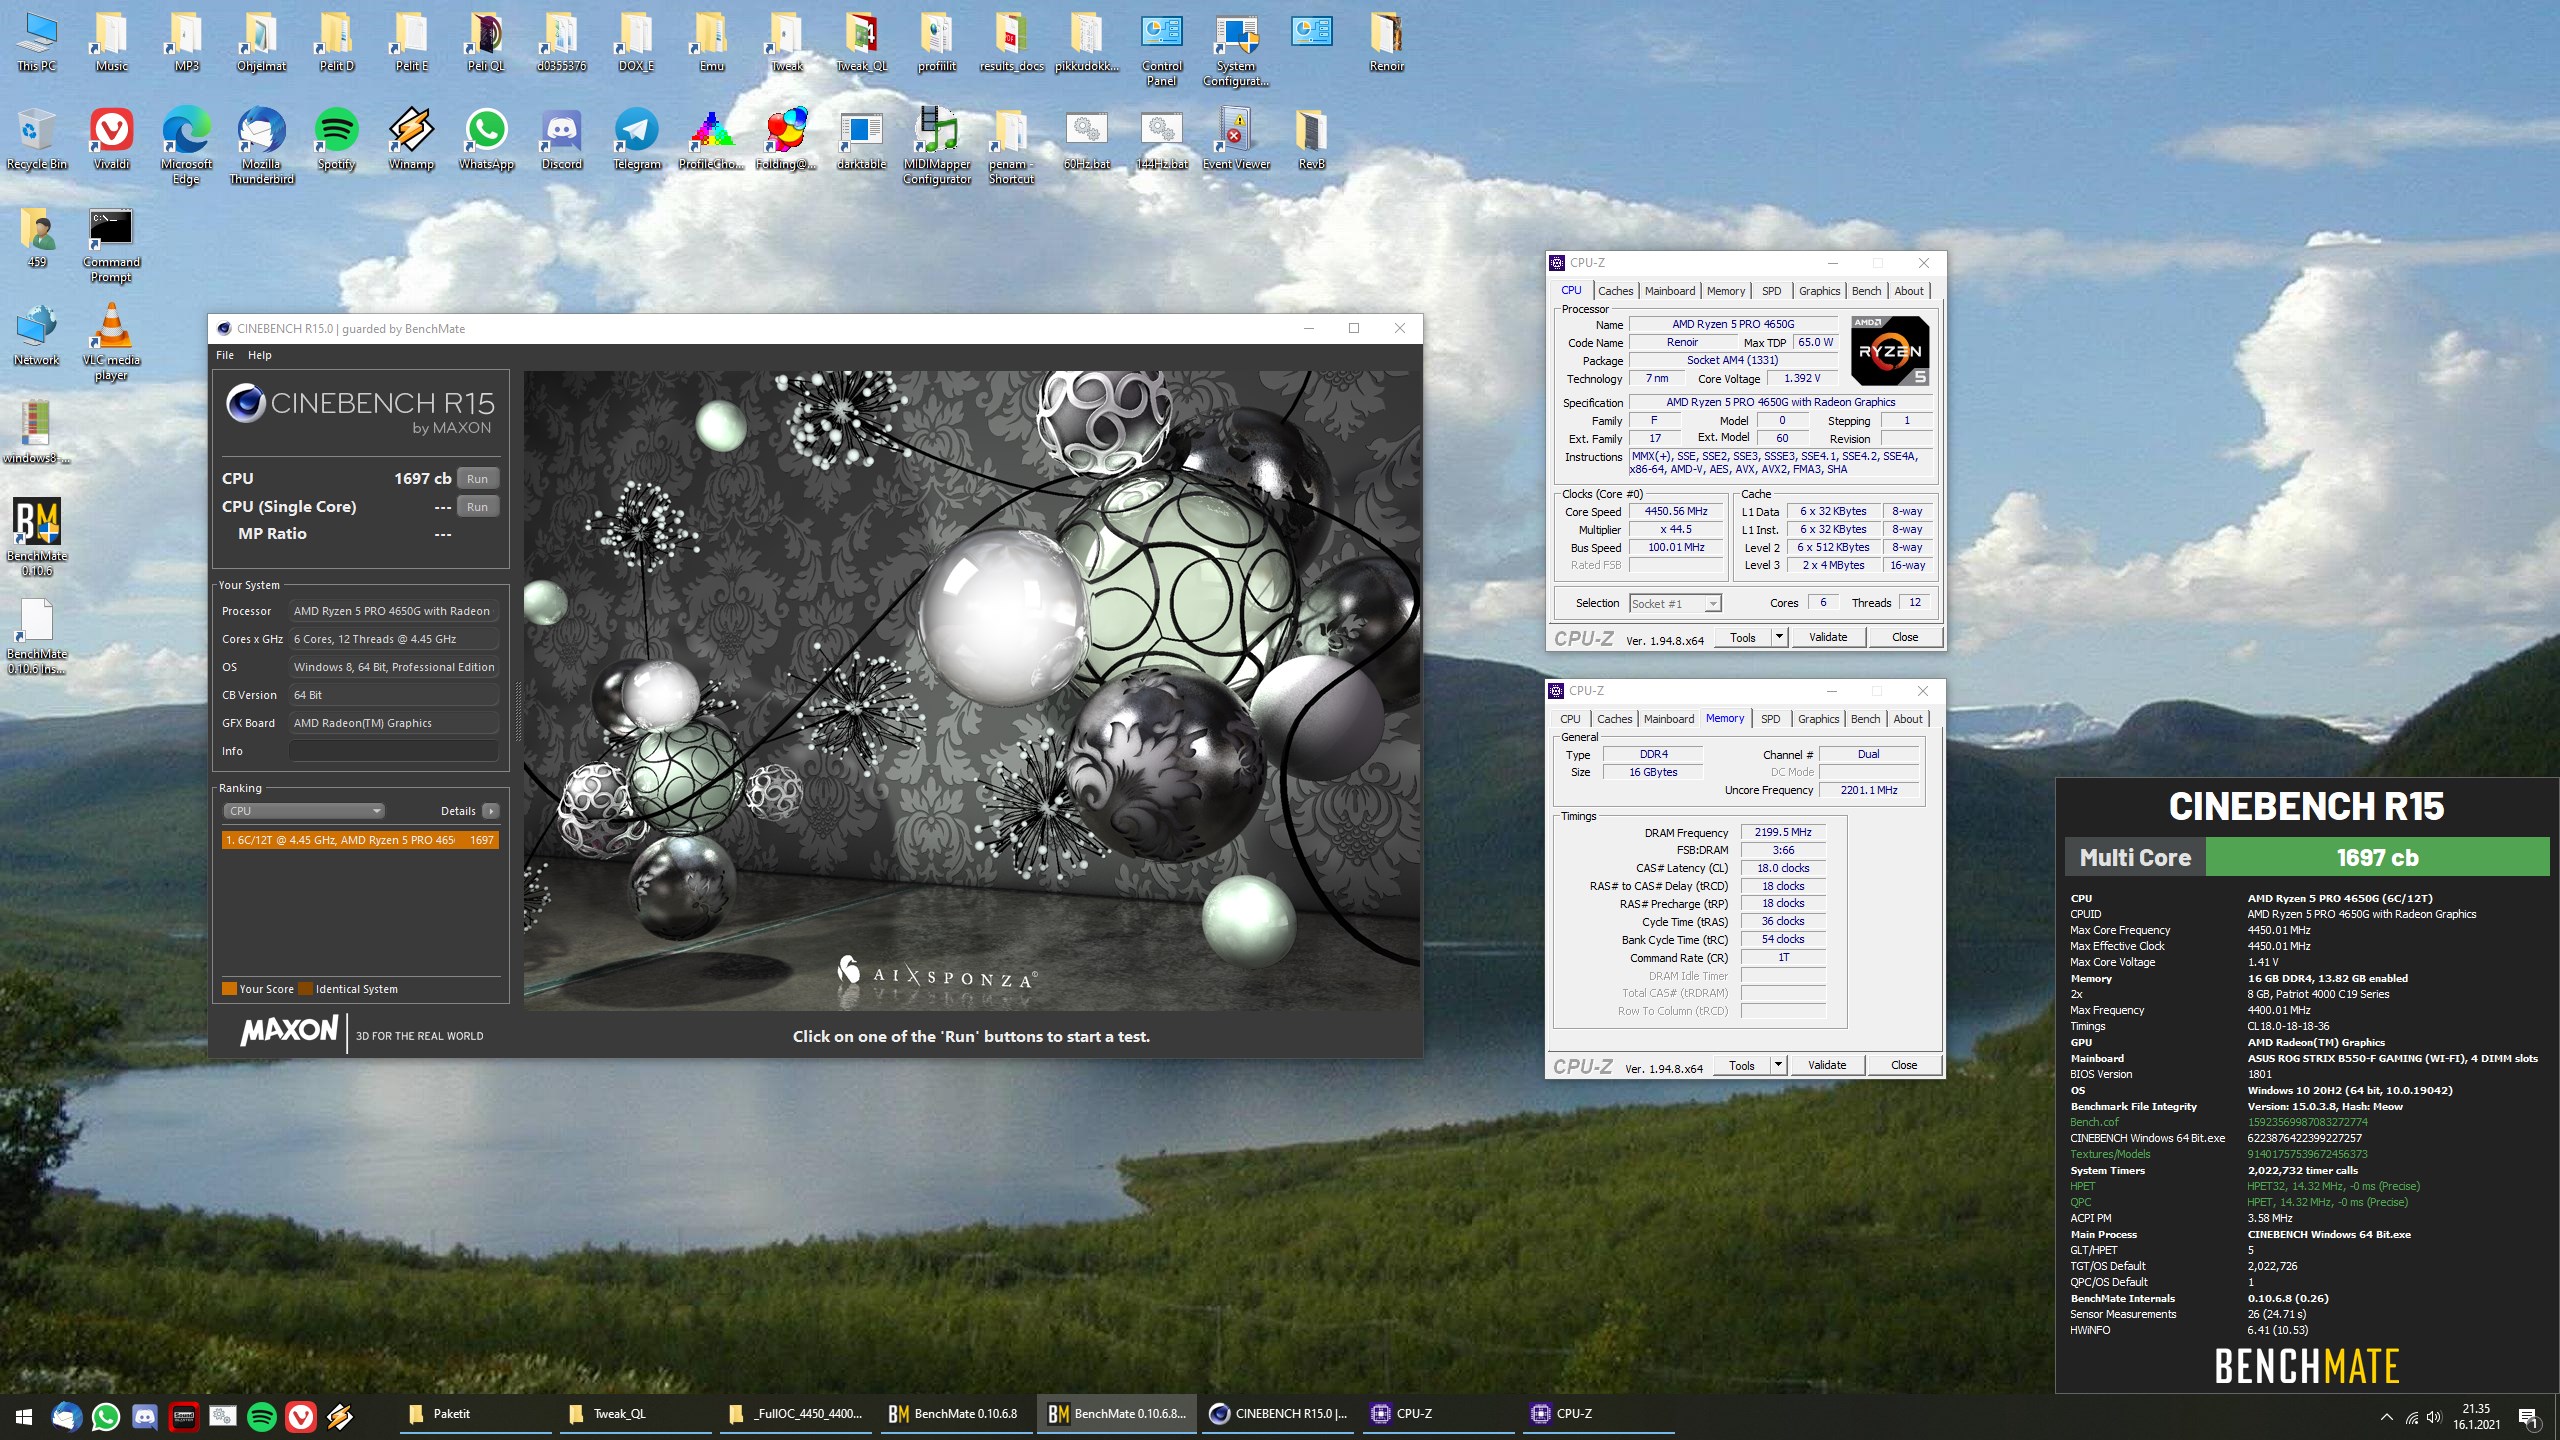The image size is (2560, 1440).
Task: Click Close button in lower CPU-Z window
Action: 1904,1065
